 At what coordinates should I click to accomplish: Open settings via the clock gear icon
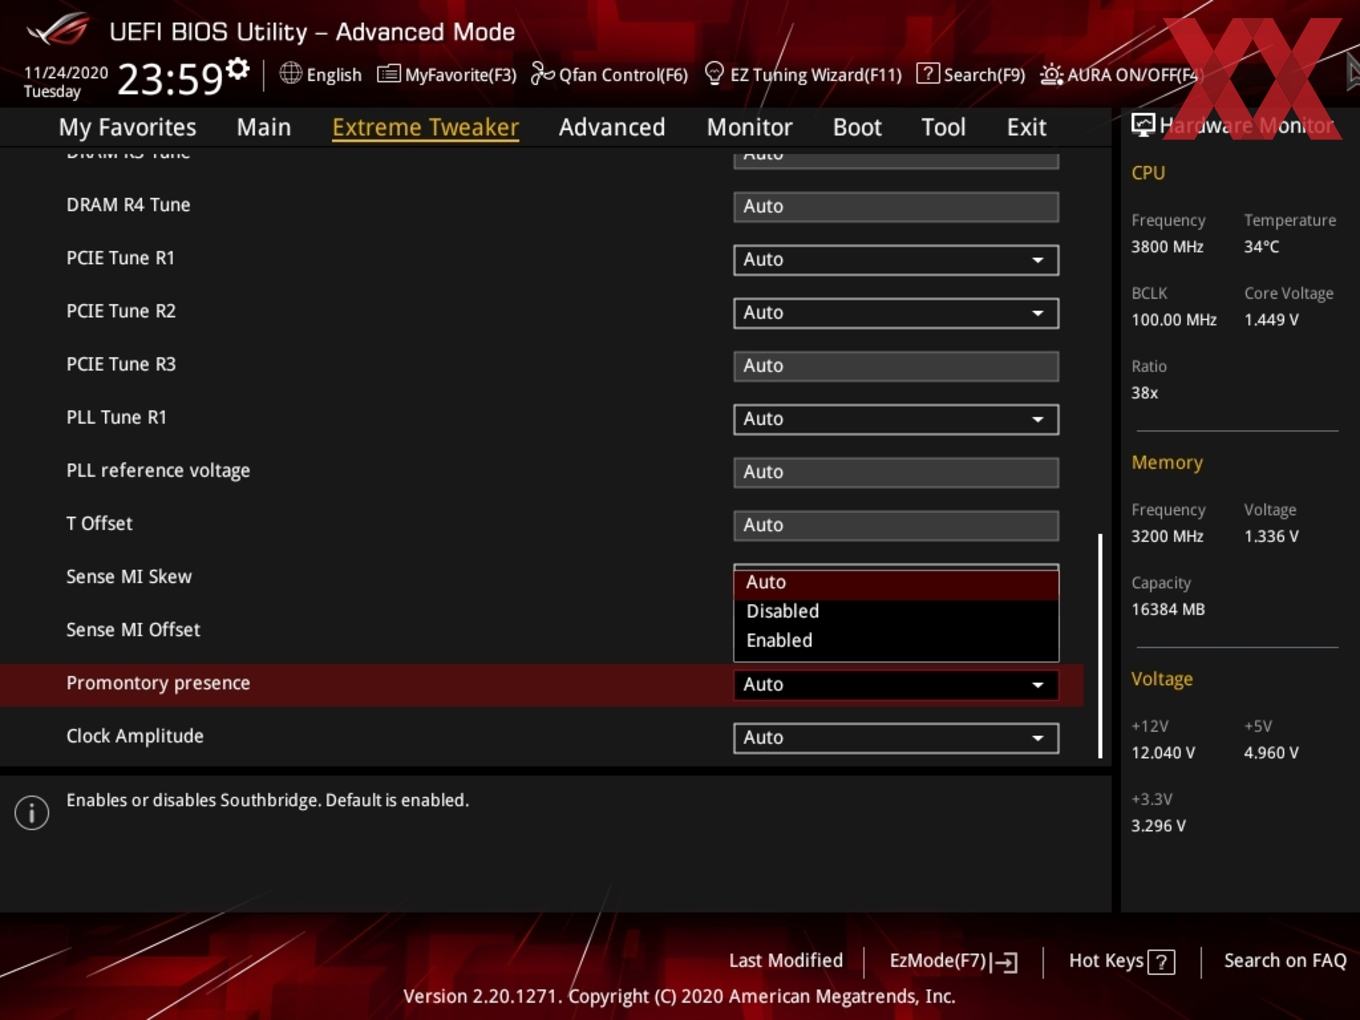pos(237,69)
